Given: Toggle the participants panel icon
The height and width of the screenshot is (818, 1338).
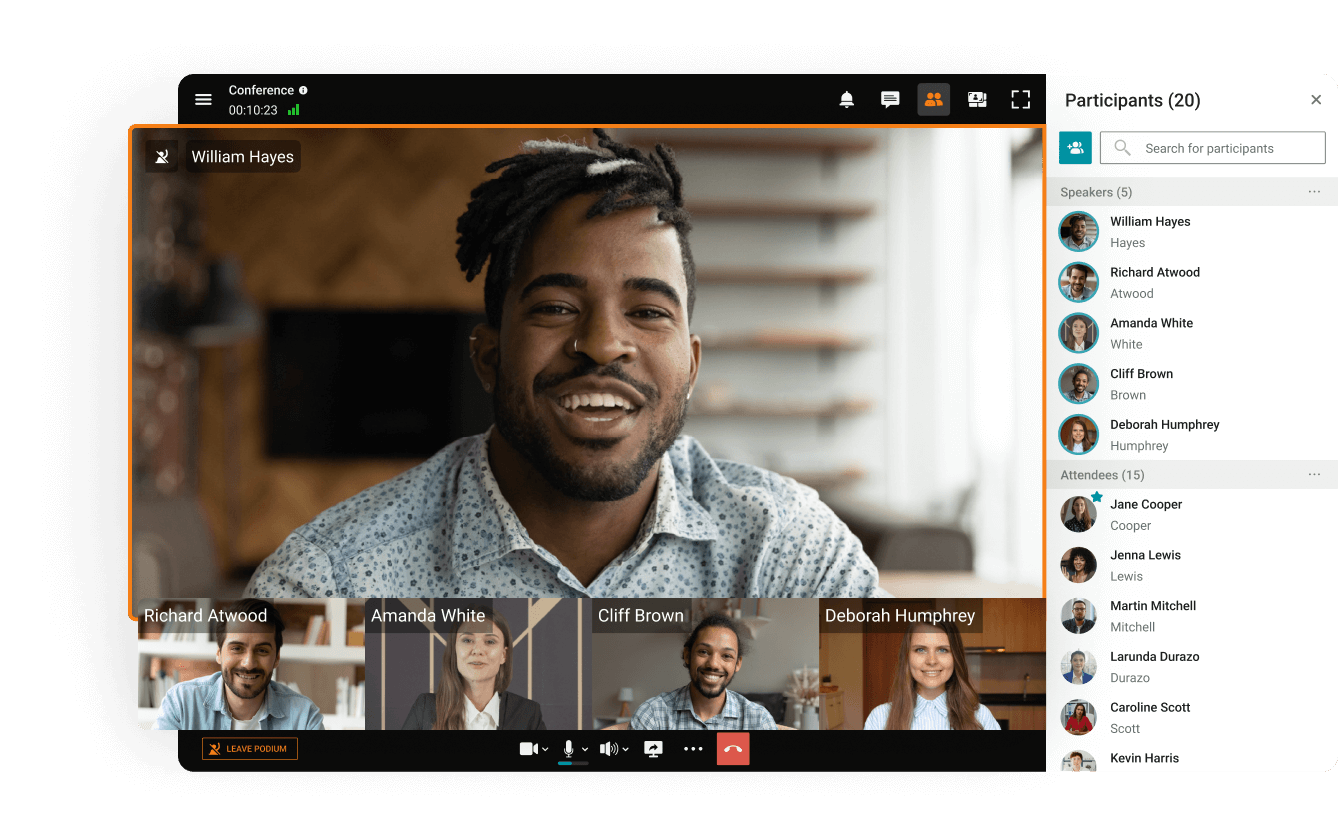Looking at the screenshot, I should (934, 99).
